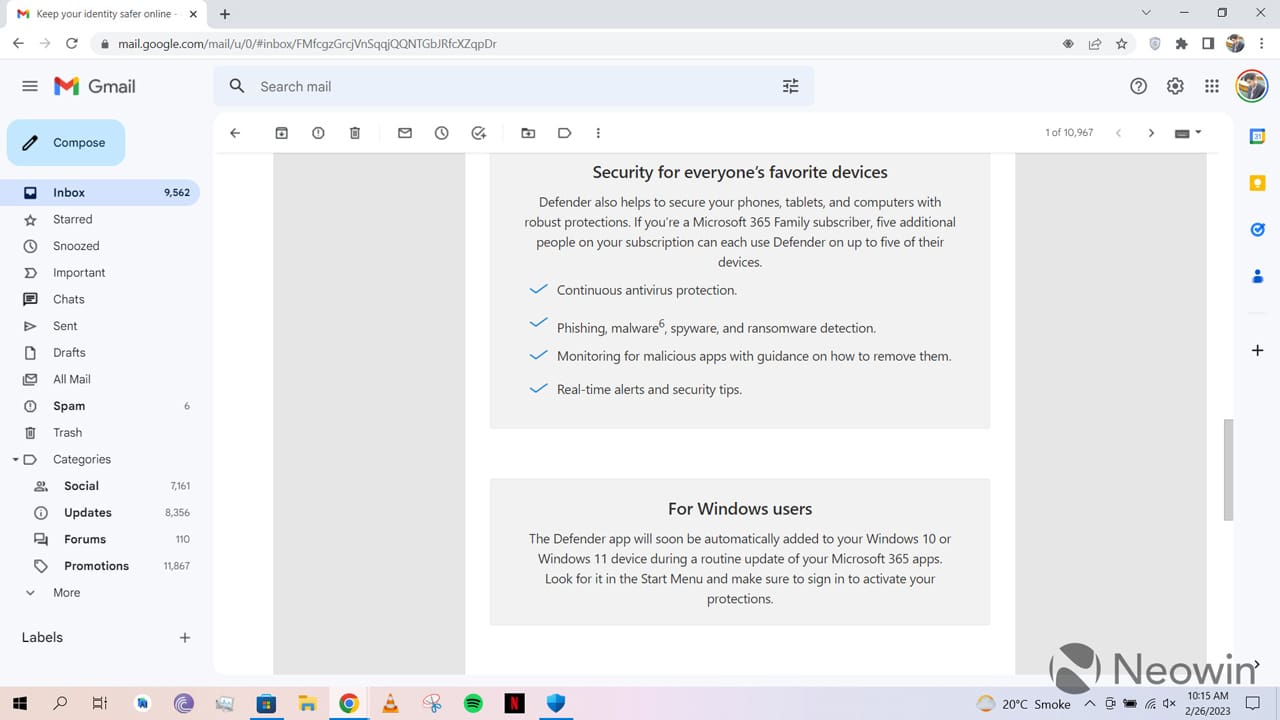Open the Move to folder icon
1280x720 pixels.
(528, 133)
